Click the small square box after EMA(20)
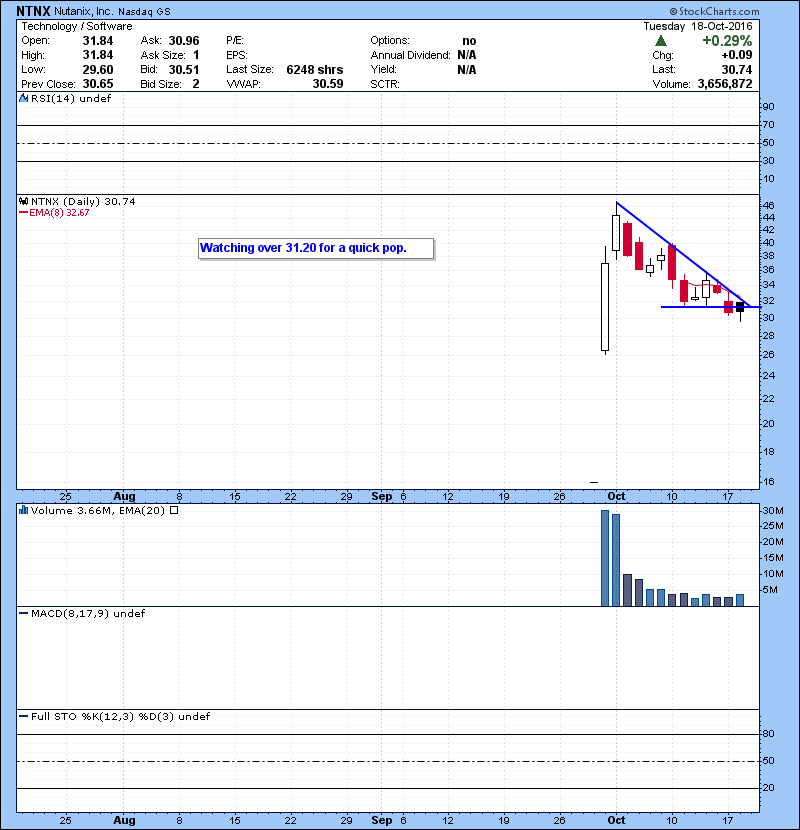 pyautogui.click(x=174, y=510)
